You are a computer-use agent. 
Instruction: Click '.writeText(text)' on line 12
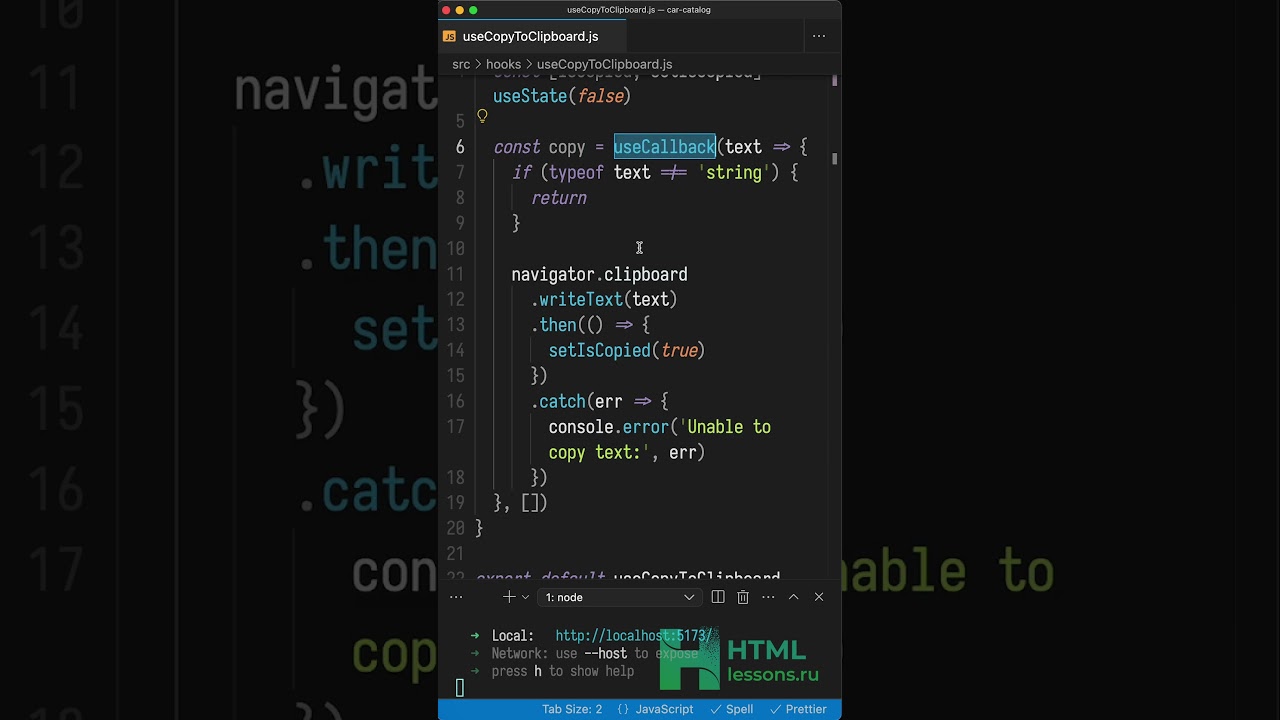[604, 299]
